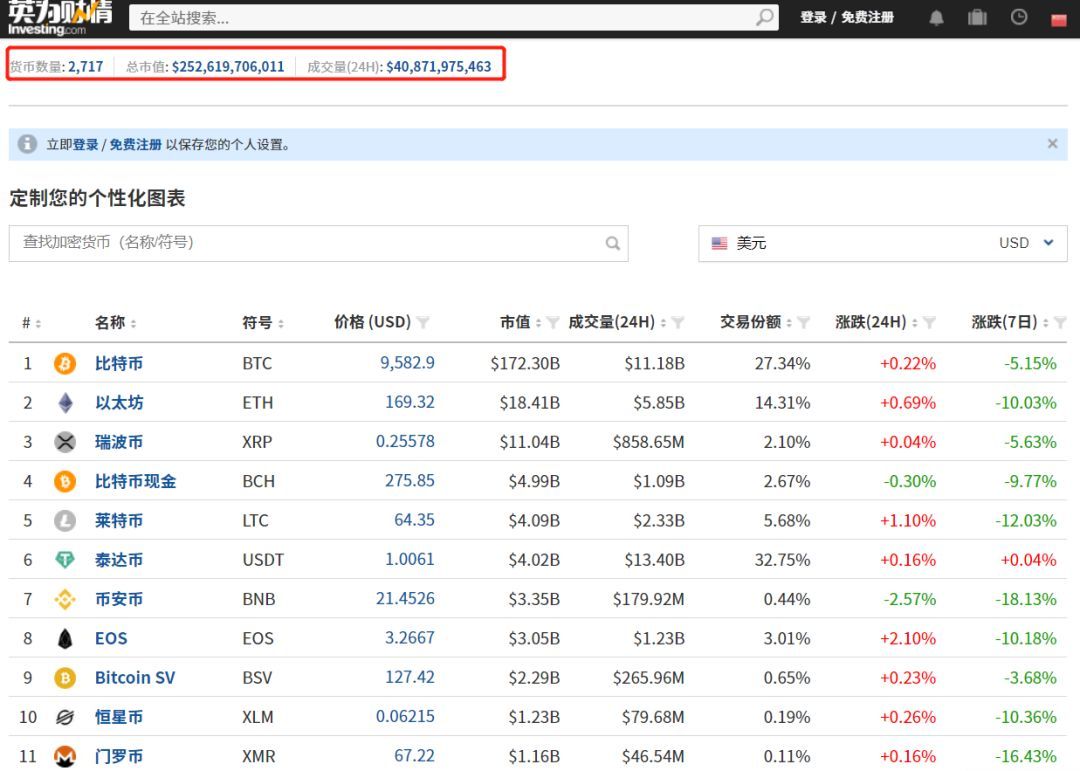Click the BNB 24H change -2.57%
This screenshot has height=771, width=1080.
[910, 599]
